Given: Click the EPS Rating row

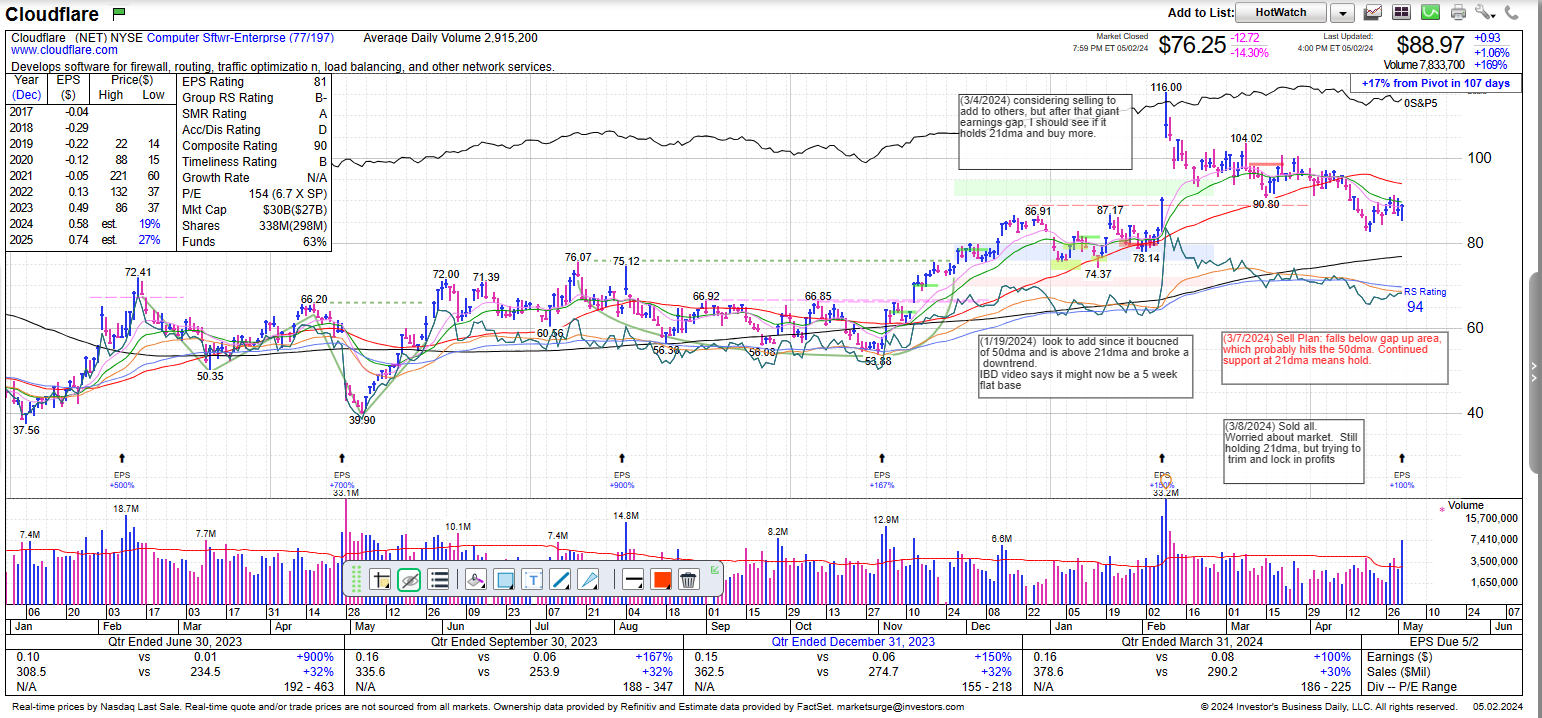Looking at the screenshot, I should [x=254, y=82].
